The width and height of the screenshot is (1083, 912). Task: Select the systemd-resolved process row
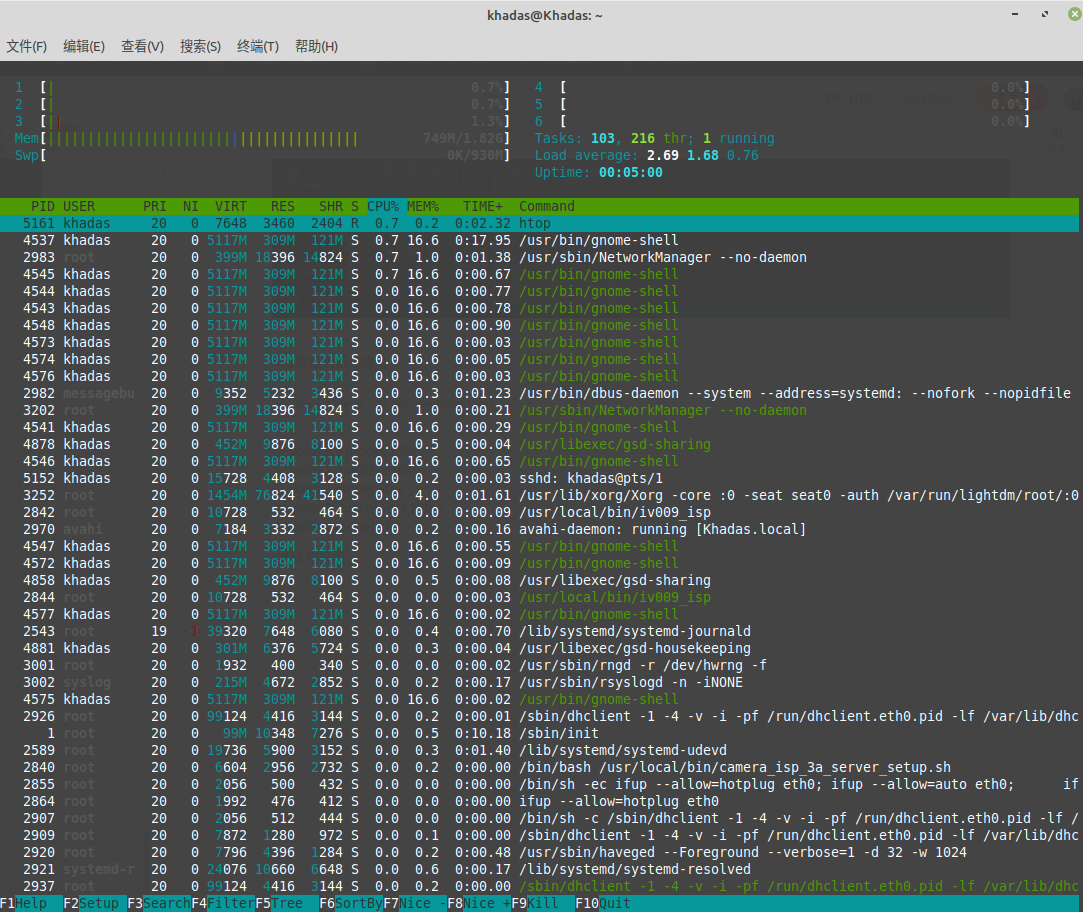tap(539, 870)
